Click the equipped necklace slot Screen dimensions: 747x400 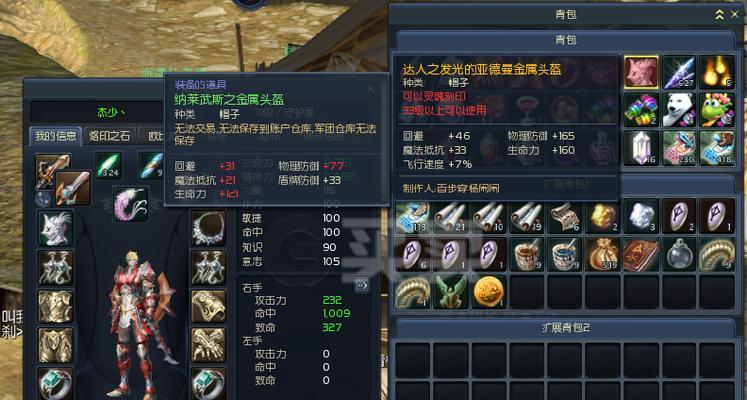(x=209, y=228)
